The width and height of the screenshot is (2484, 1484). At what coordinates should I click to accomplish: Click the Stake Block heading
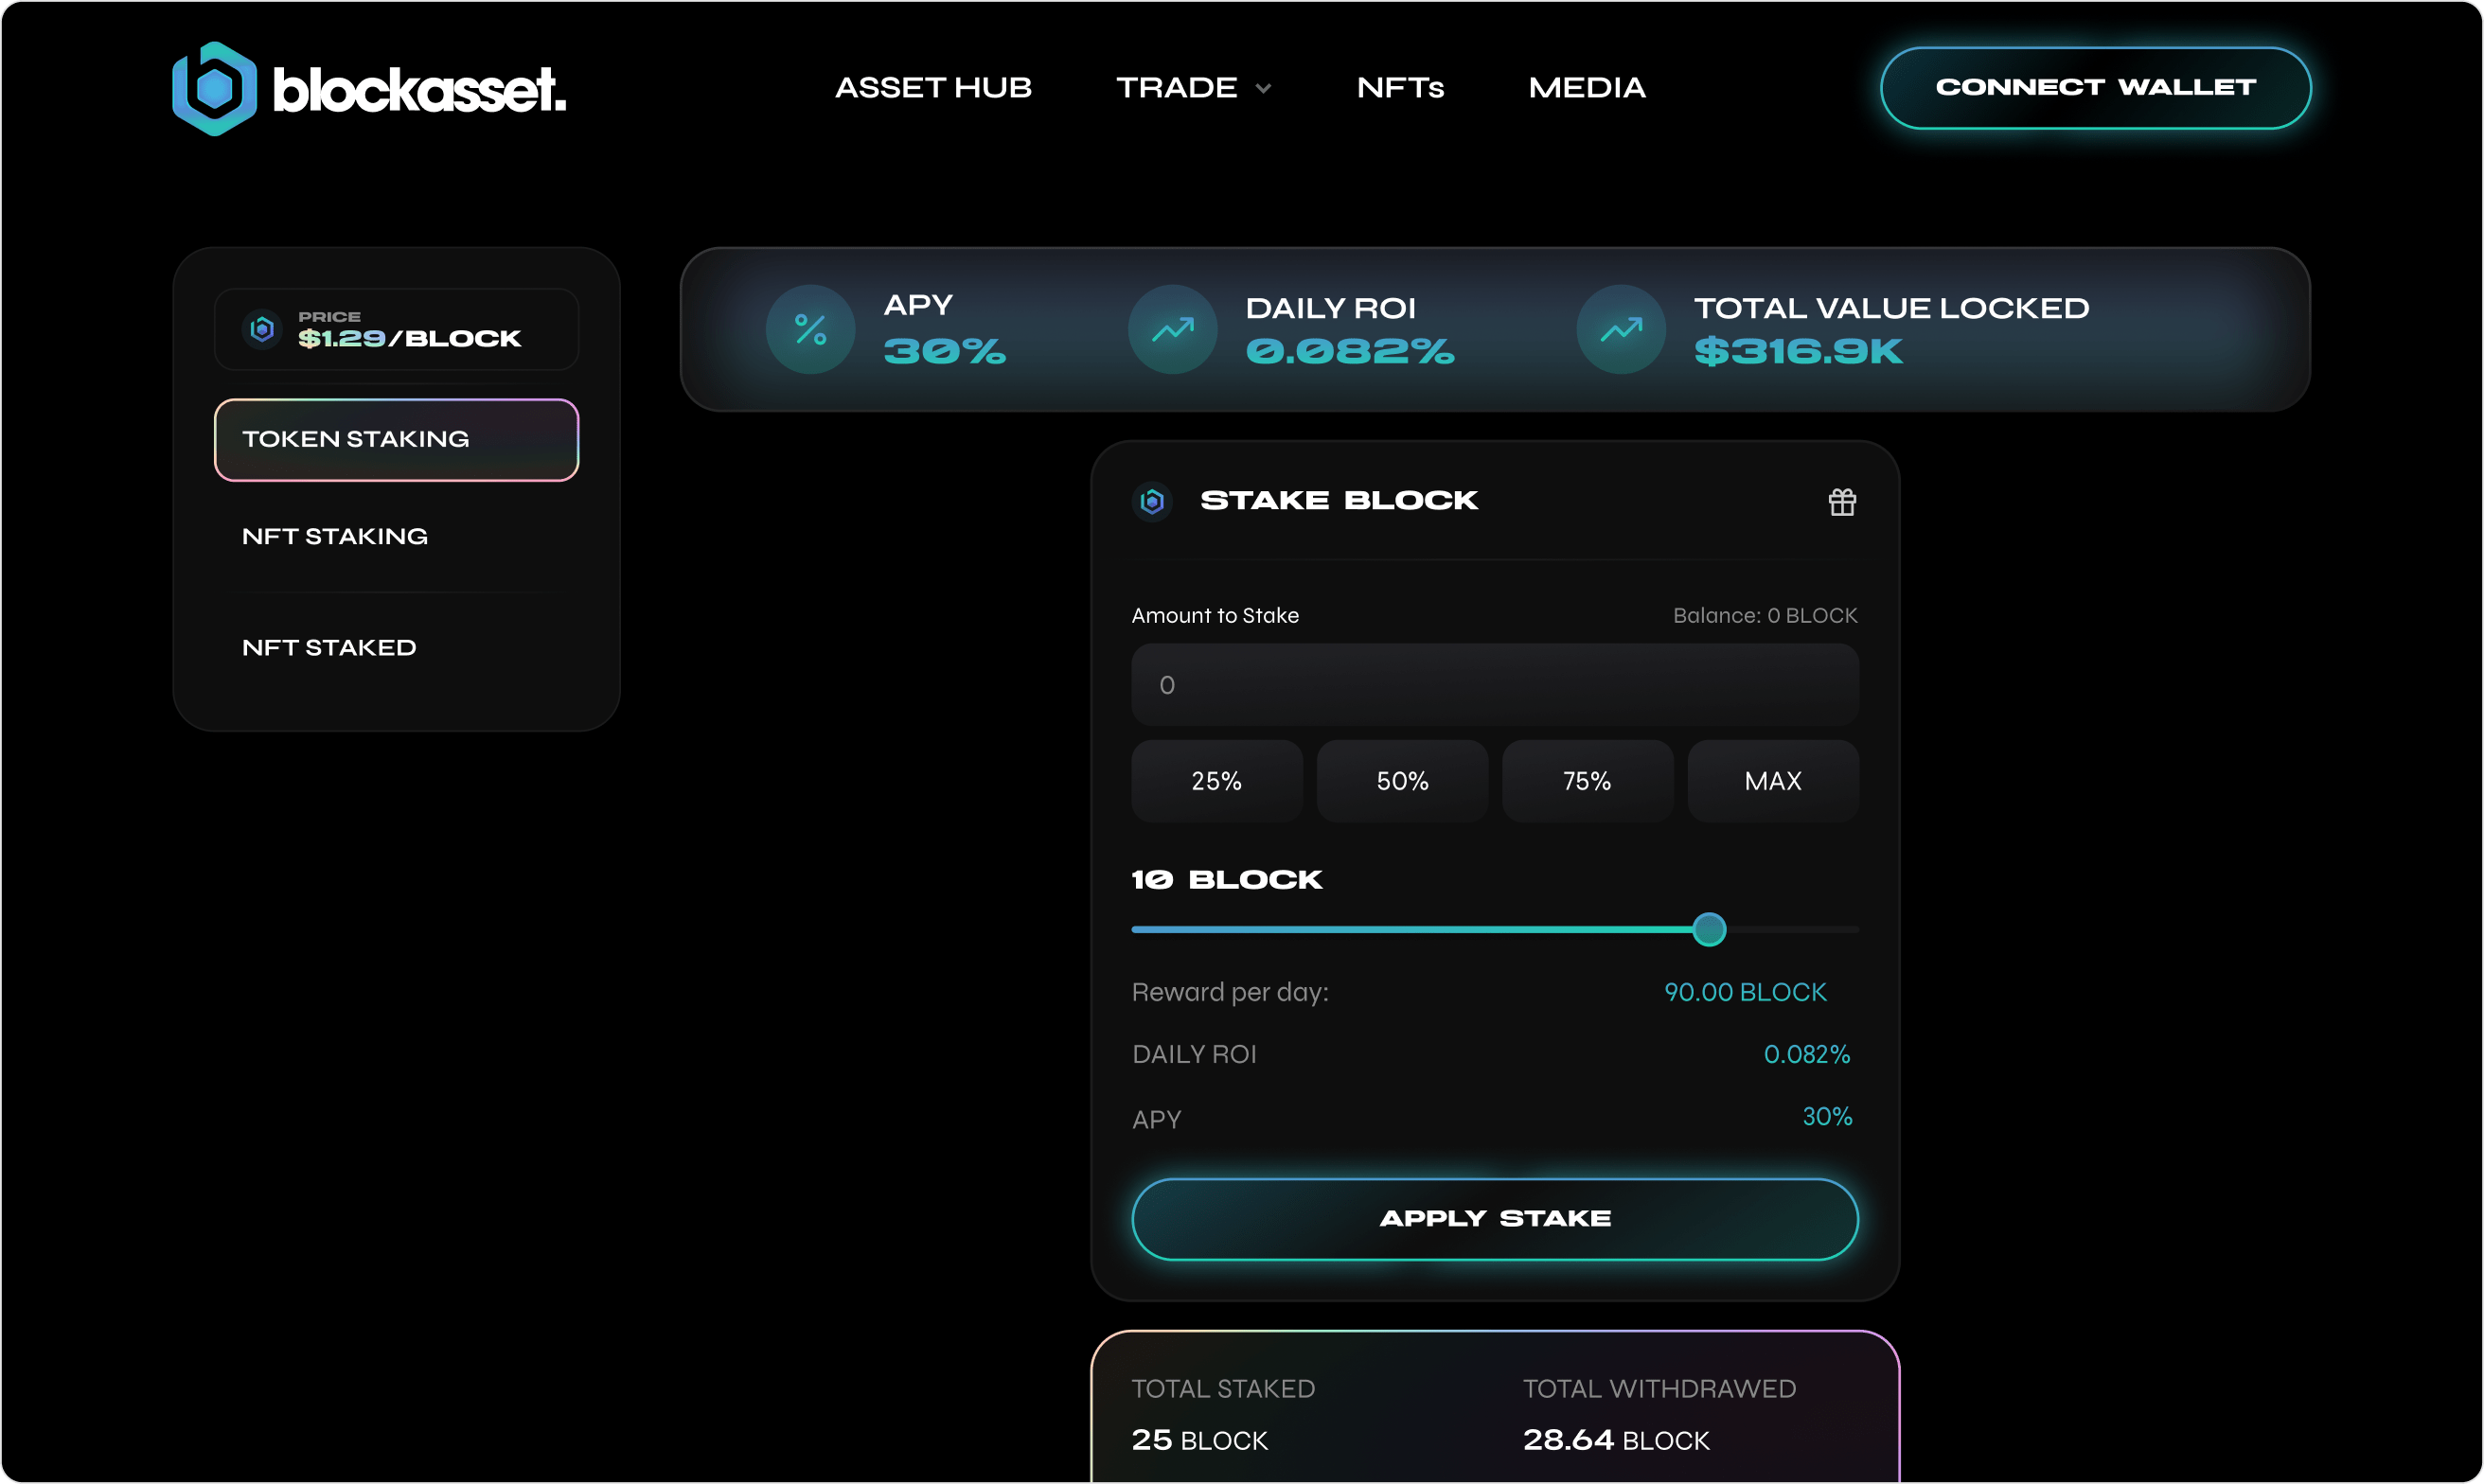click(1339, 501)
